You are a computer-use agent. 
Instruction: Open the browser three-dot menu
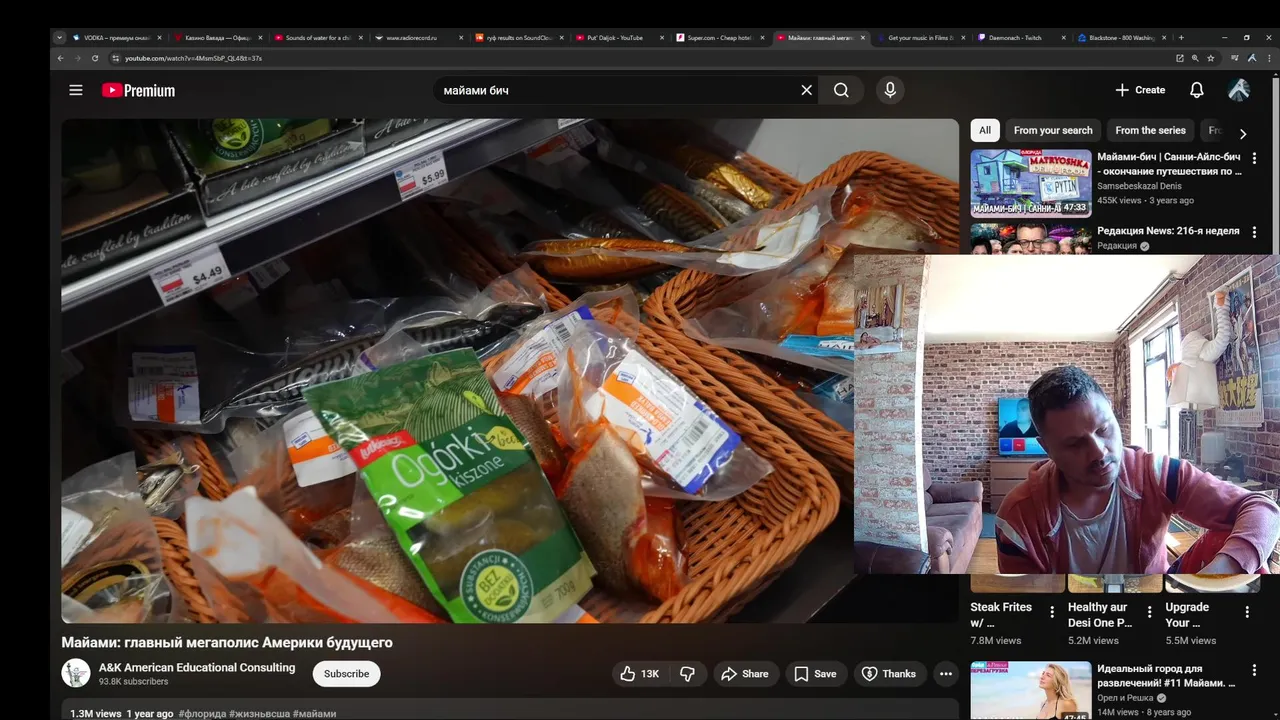tap(1267, 58)
